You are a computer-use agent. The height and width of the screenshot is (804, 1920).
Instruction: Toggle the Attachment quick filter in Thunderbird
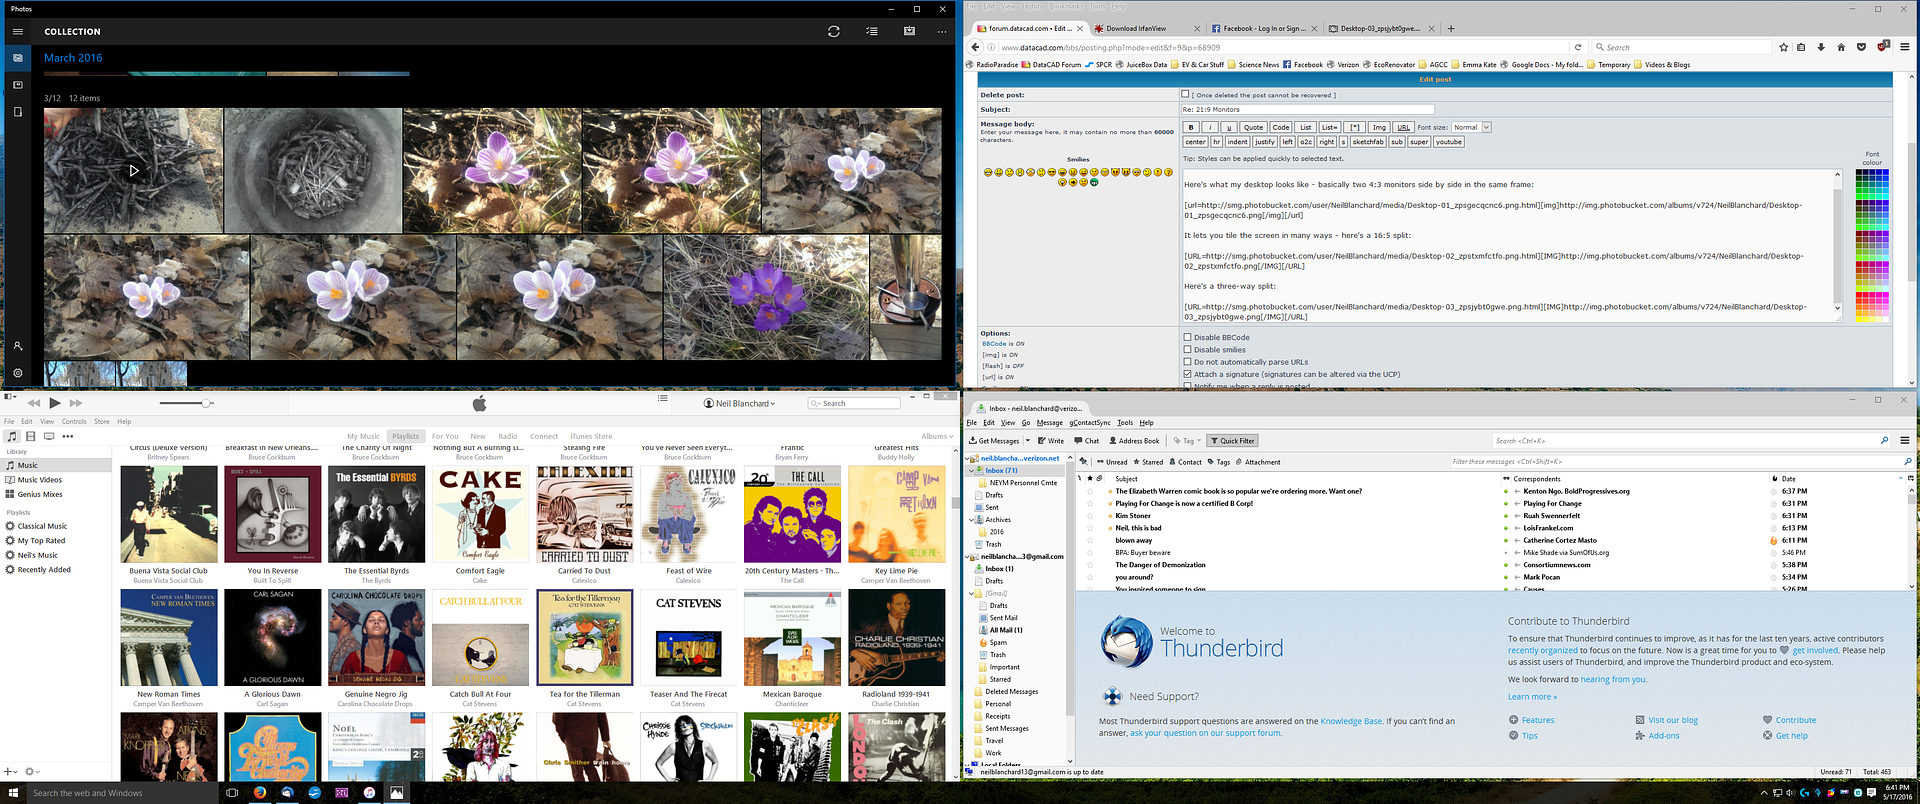[1258, 462]
